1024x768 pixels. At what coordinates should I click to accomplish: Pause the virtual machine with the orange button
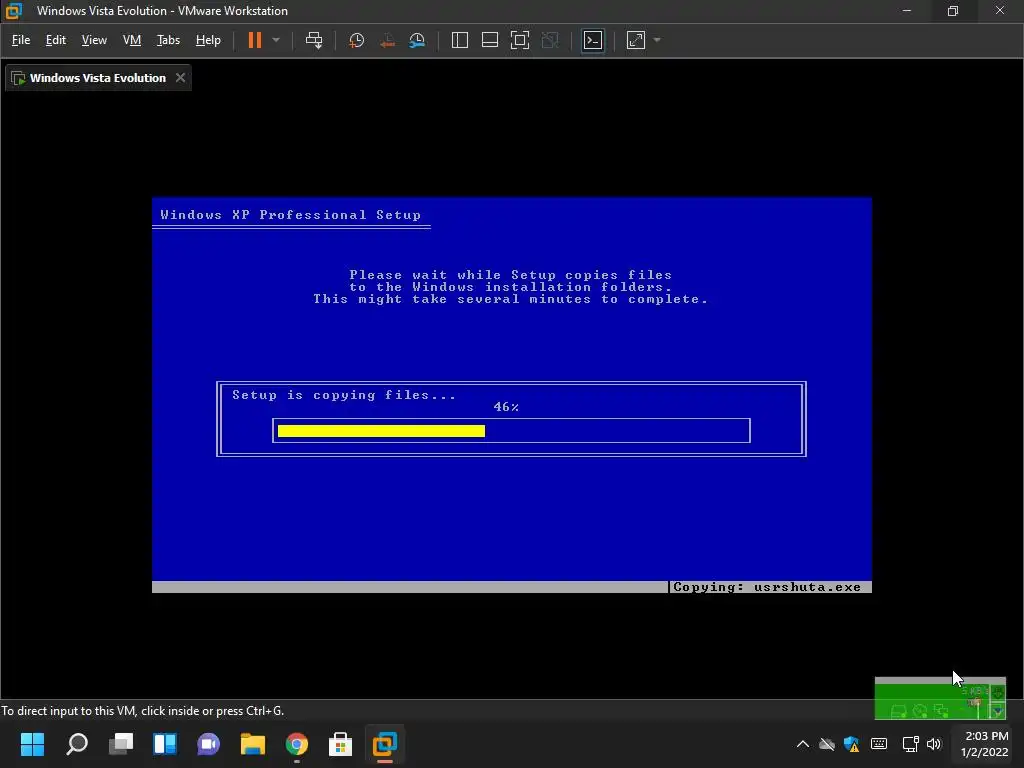pyautogui.click(x=255, y=40)
